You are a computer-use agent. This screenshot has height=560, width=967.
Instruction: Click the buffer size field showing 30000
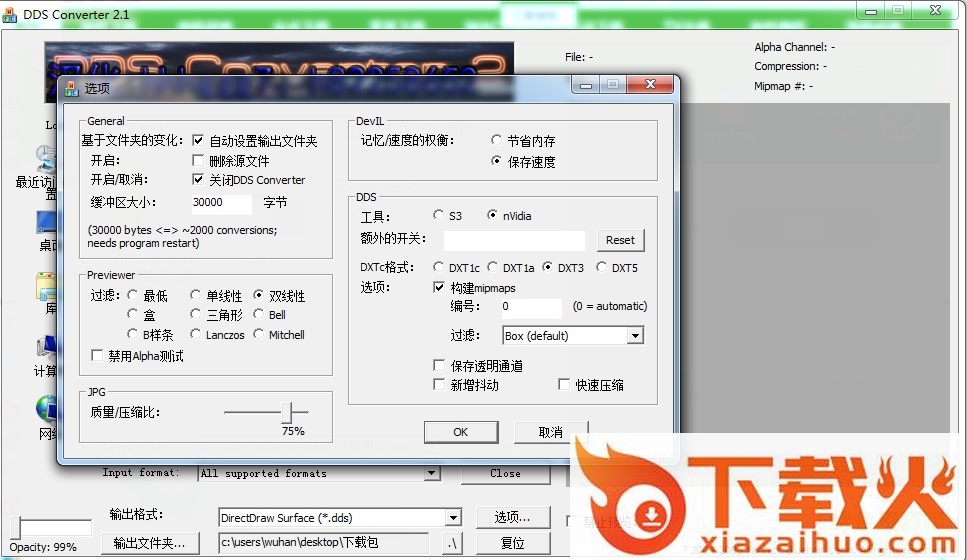221,202
